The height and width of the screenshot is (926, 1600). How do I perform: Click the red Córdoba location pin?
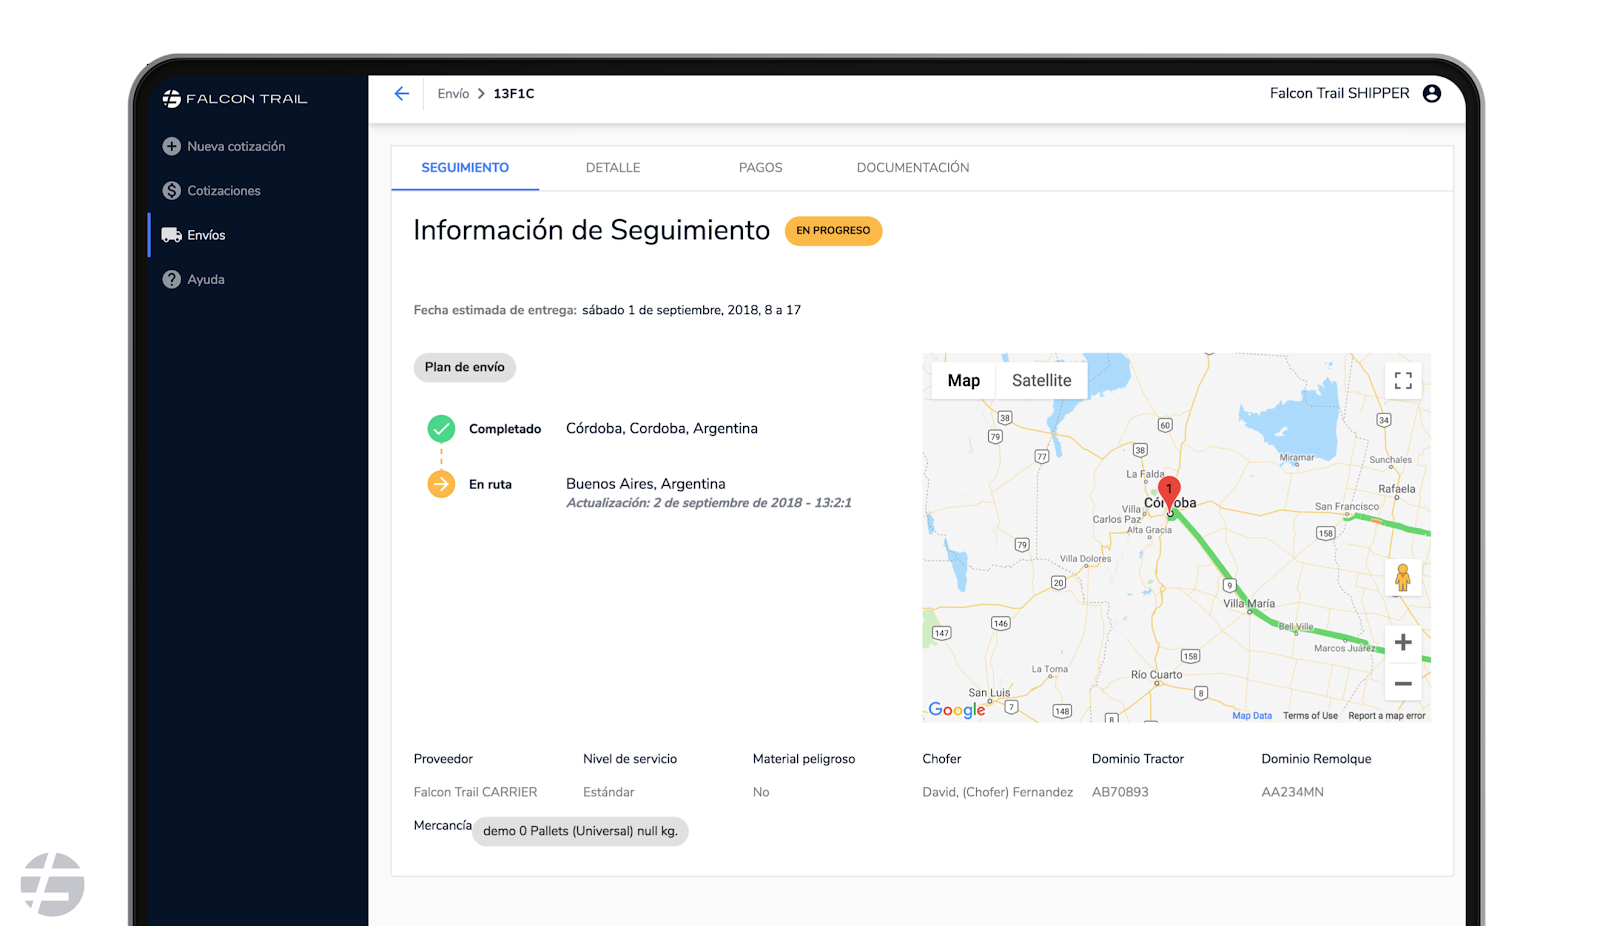coord(1169,495)
